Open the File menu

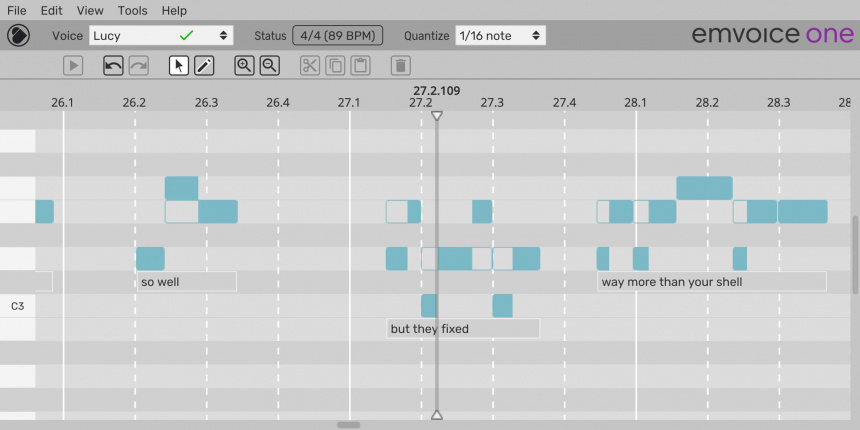tap(16, 10)
